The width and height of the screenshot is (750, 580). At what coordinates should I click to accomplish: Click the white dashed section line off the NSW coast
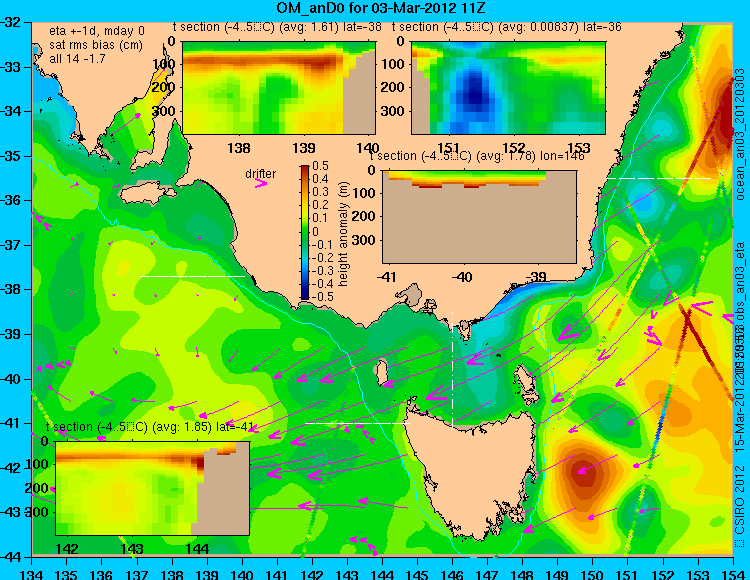[x=659, y=178]
